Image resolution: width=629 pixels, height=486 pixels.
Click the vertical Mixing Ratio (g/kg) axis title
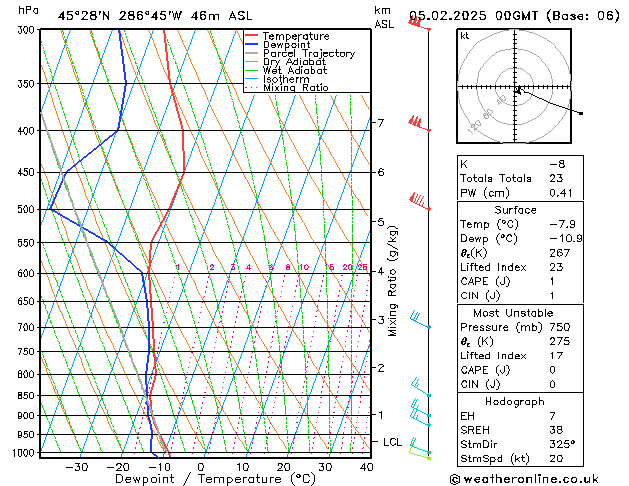coord(392,281)
